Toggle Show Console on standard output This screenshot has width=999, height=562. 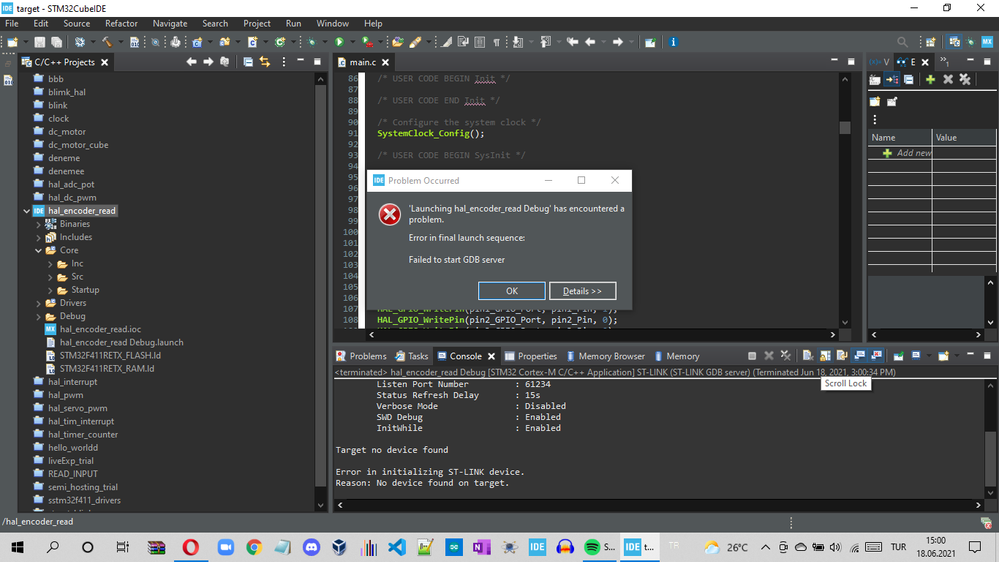[859, 356]
